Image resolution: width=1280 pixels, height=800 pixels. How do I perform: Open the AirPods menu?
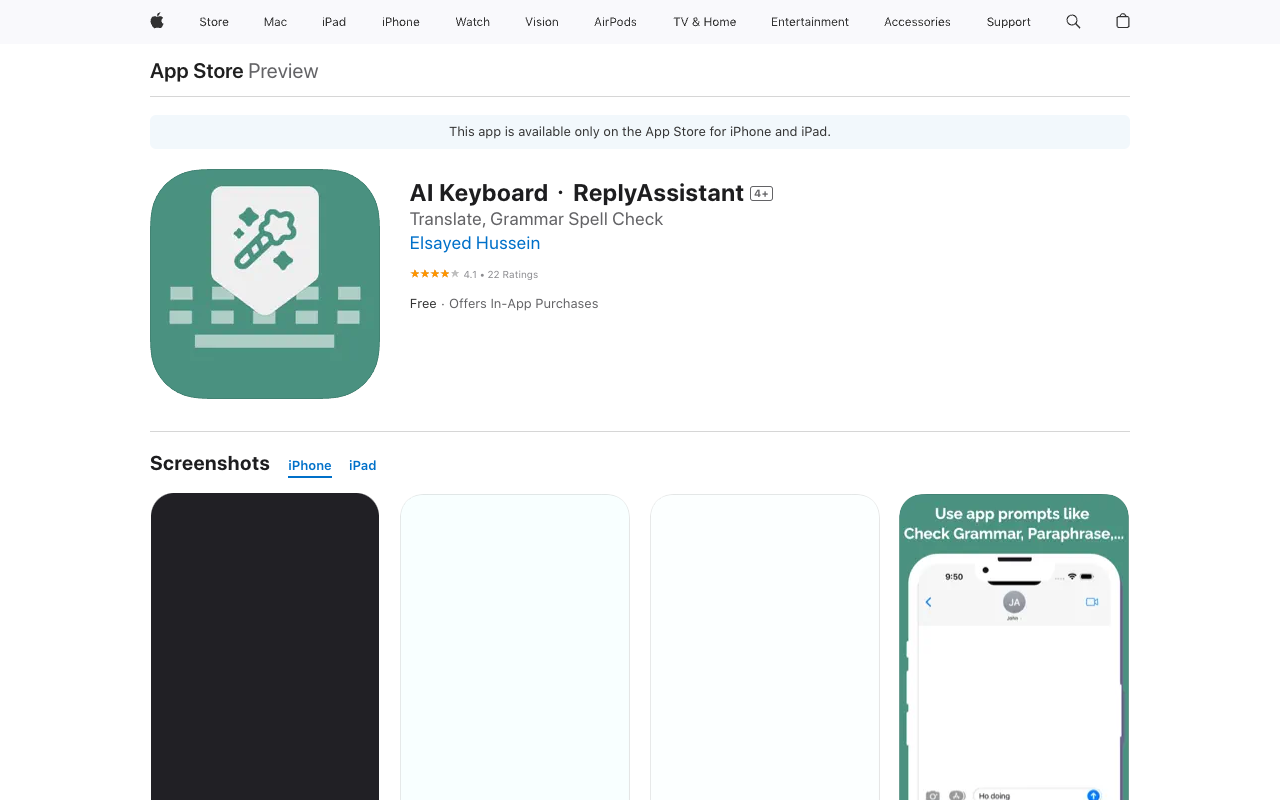(615, 22)
